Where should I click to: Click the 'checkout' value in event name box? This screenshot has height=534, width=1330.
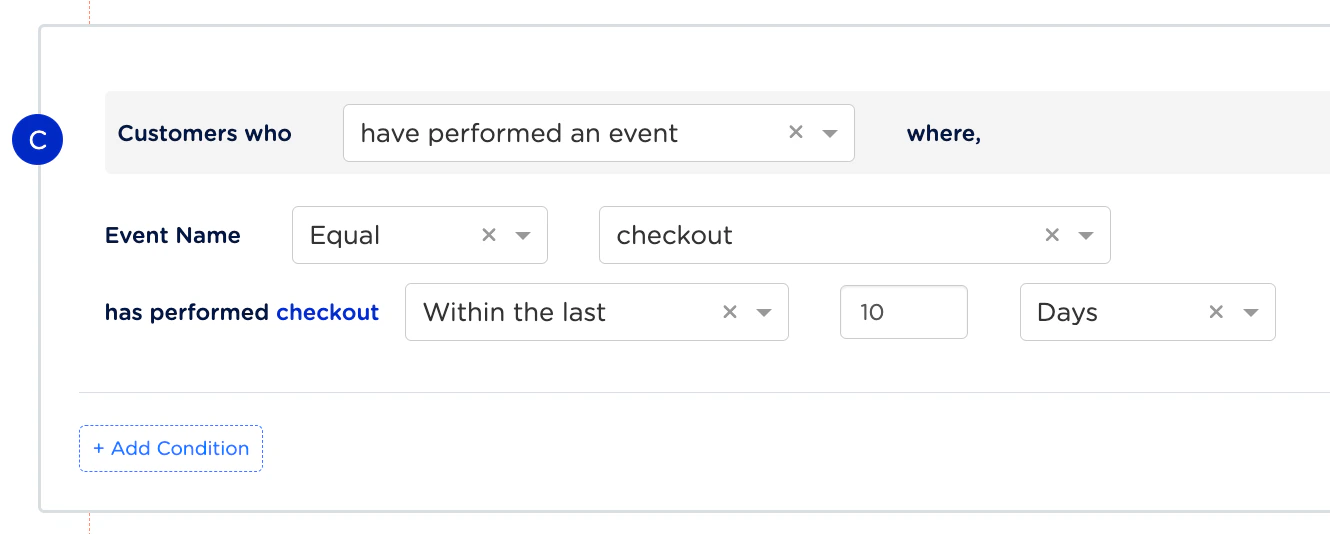[x=675, y=235]
